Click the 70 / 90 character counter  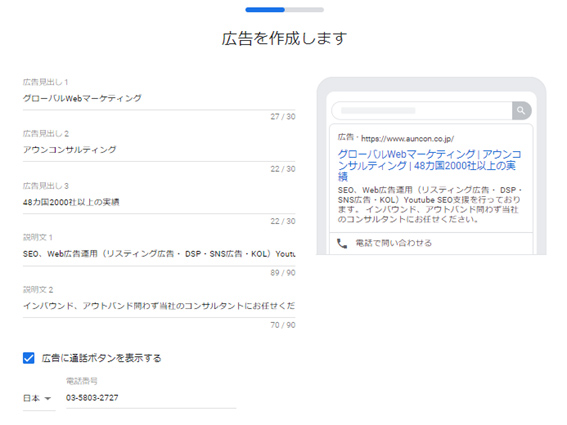click(283, 325)
